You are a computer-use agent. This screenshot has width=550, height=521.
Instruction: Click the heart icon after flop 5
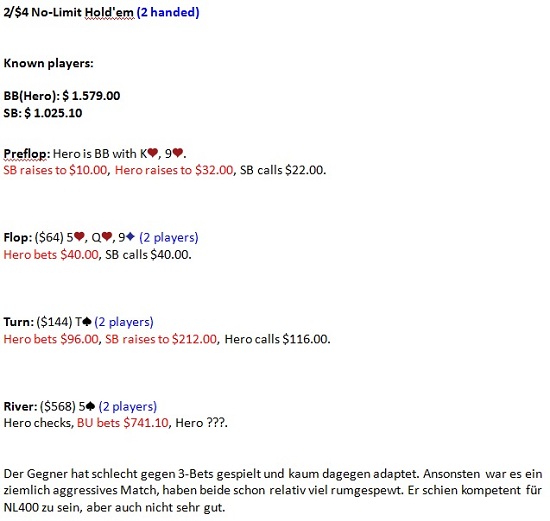pos(79,237)
